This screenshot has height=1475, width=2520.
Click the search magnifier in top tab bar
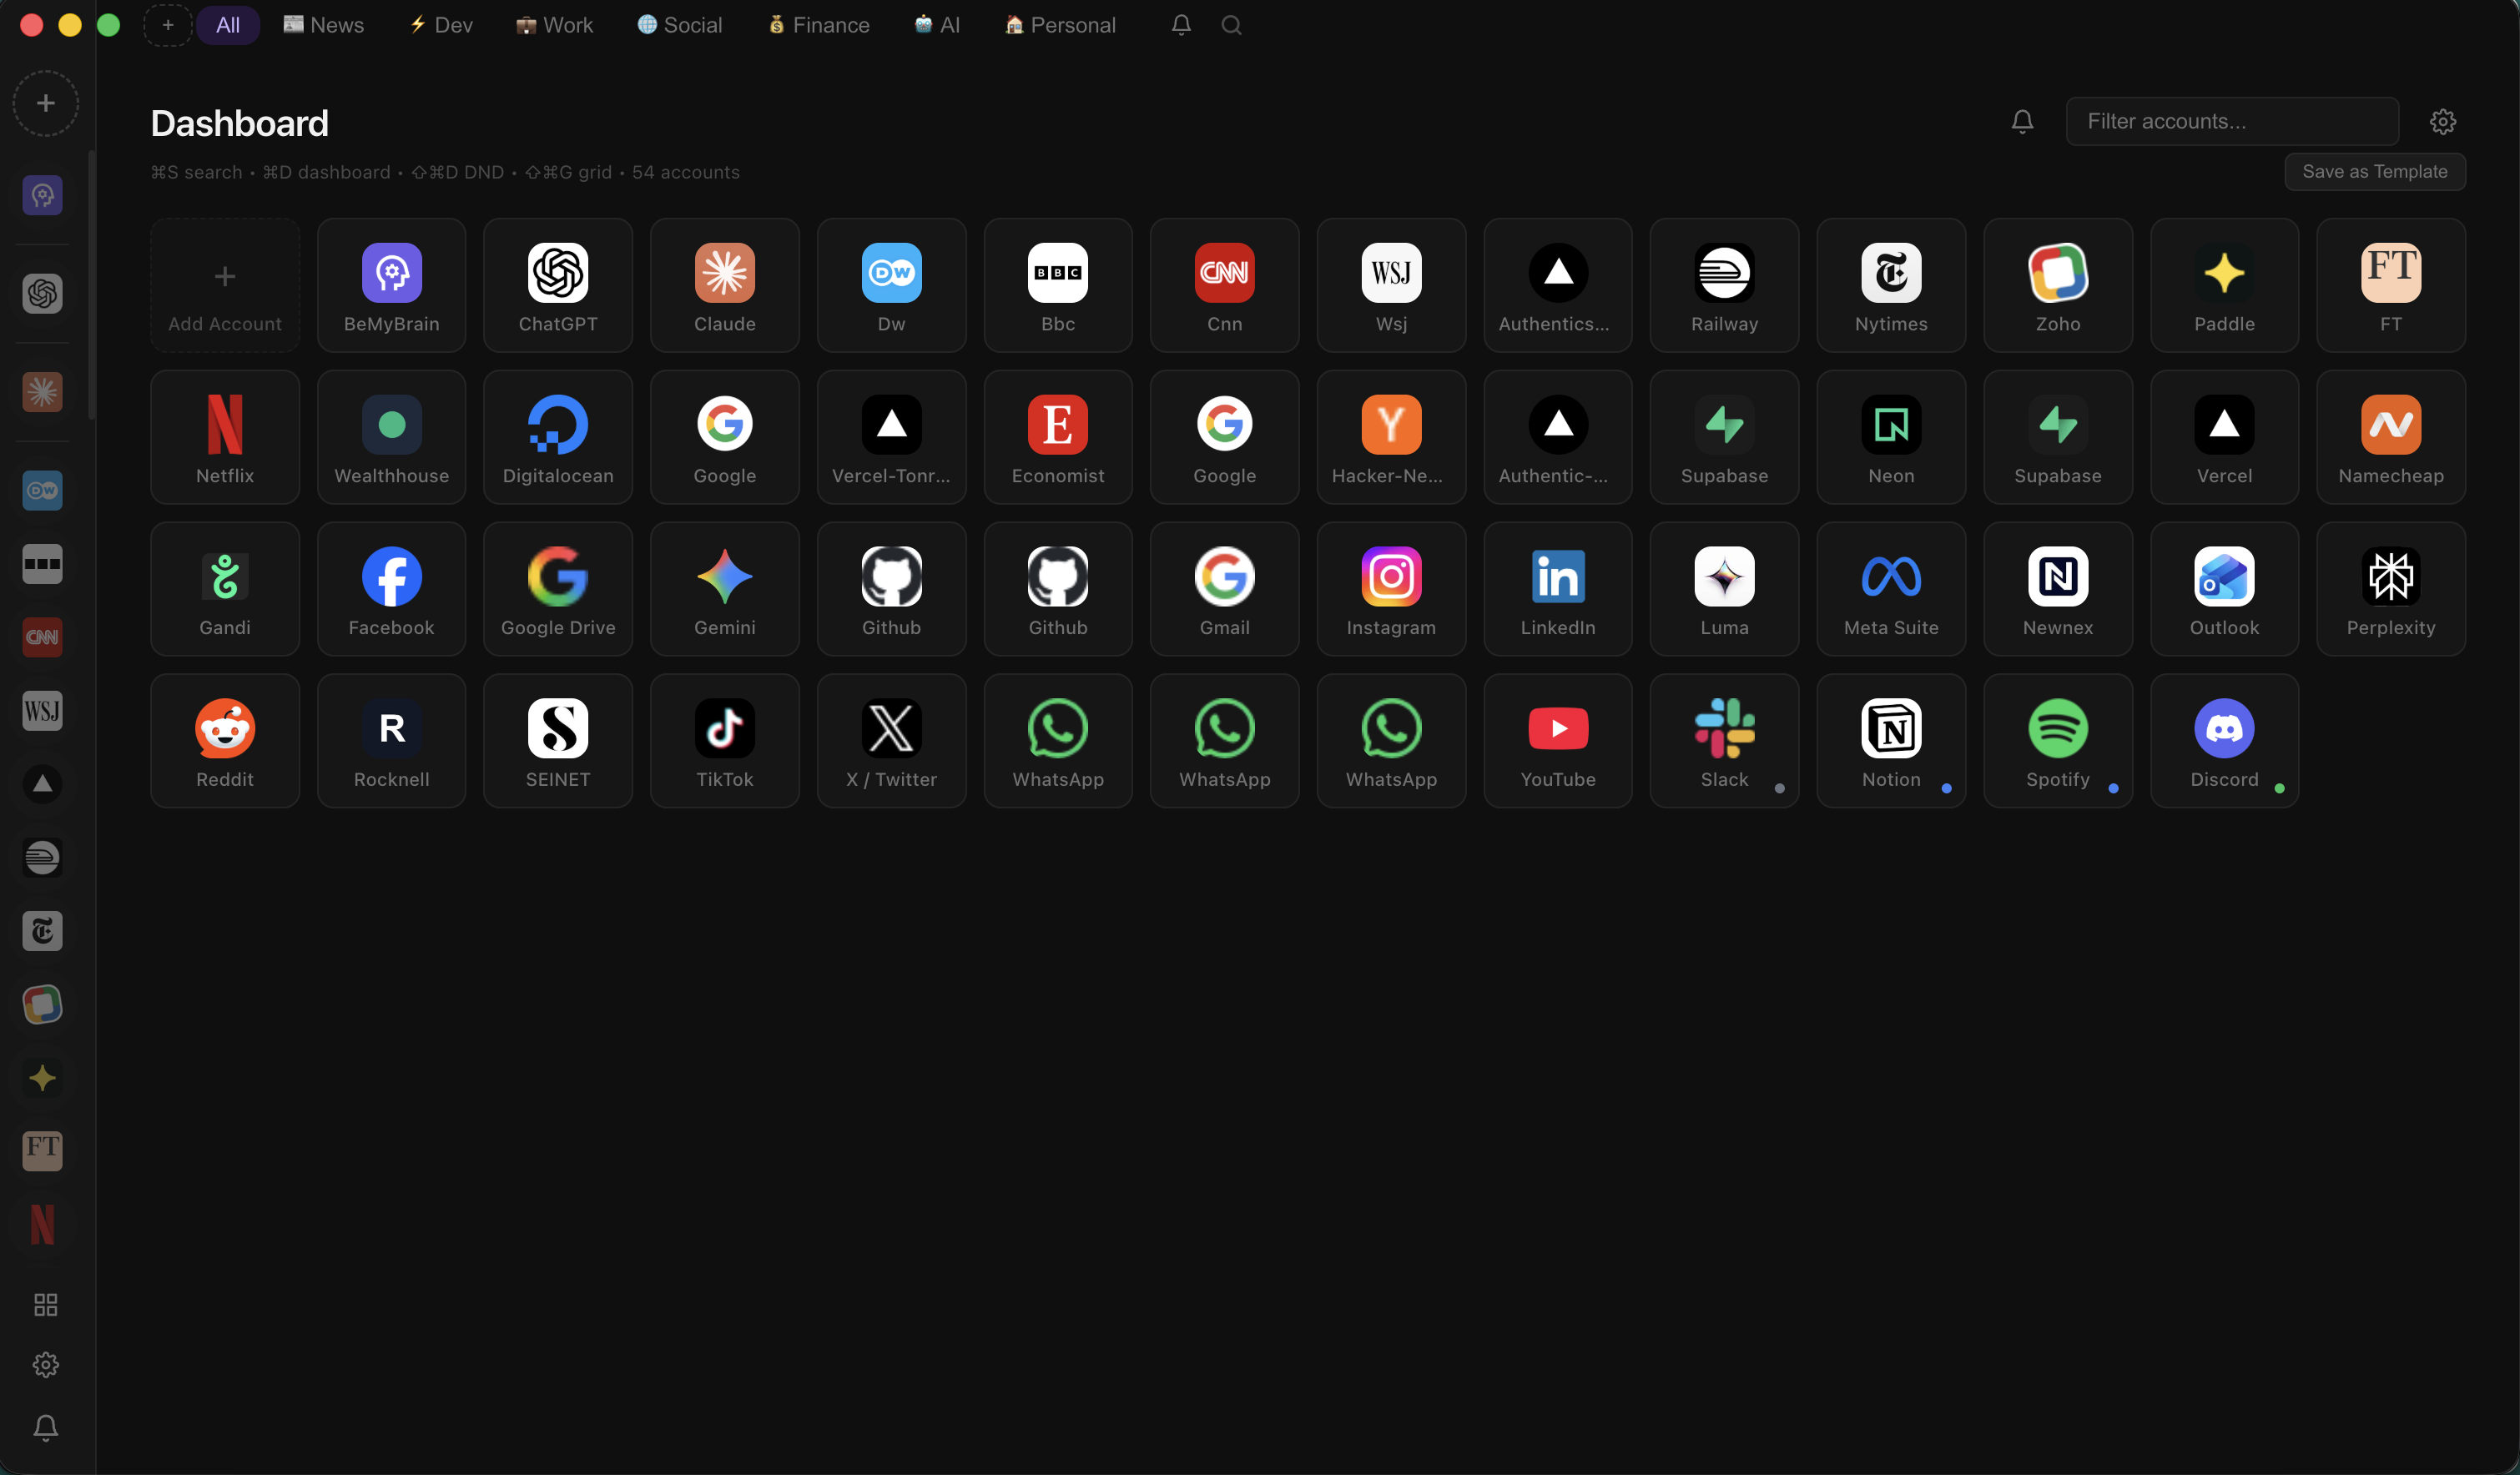click(1231, 25)
